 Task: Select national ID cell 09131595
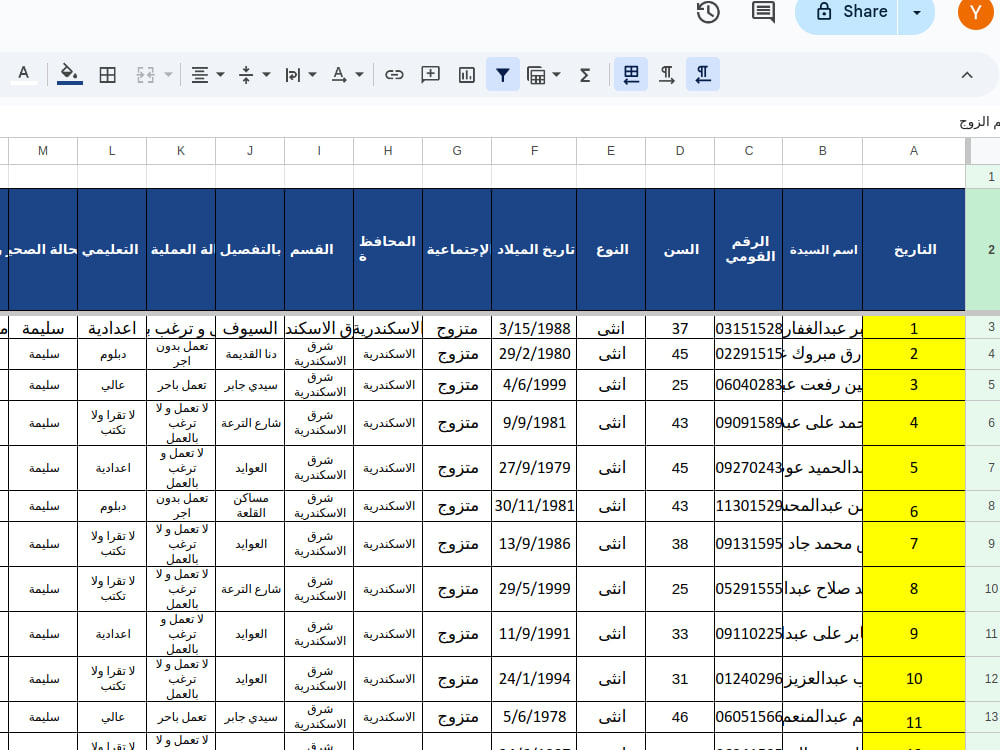[x=749, y=544]
